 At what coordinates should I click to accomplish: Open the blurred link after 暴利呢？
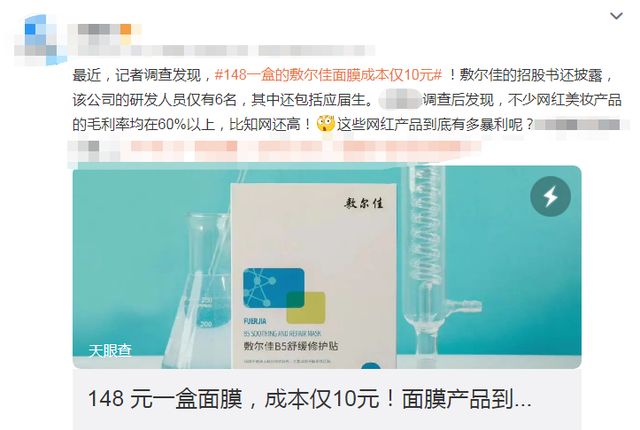click(579, 124)
